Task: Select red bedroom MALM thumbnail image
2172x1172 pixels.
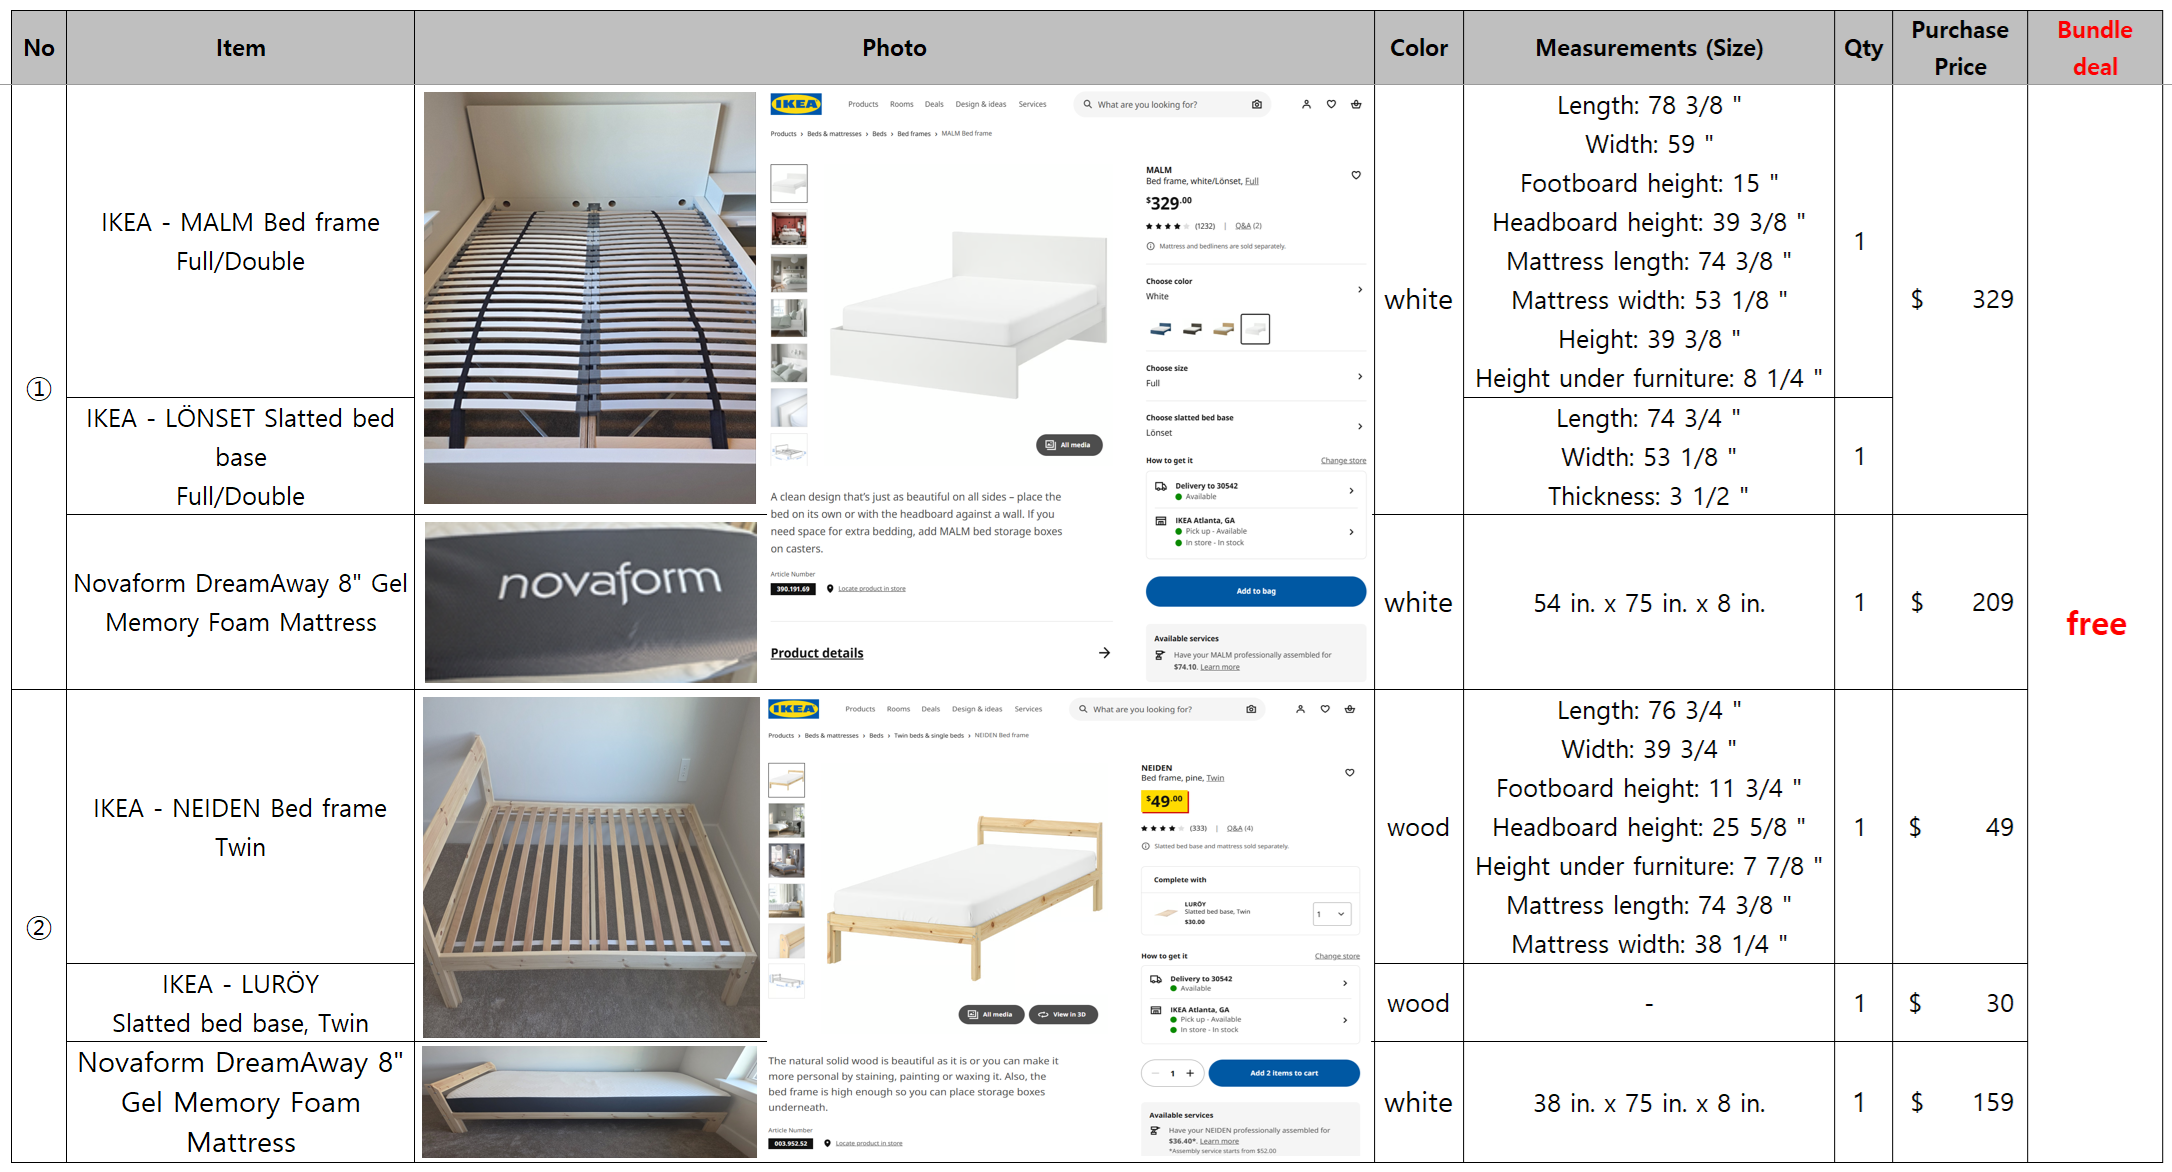Action: click(789, 228)
